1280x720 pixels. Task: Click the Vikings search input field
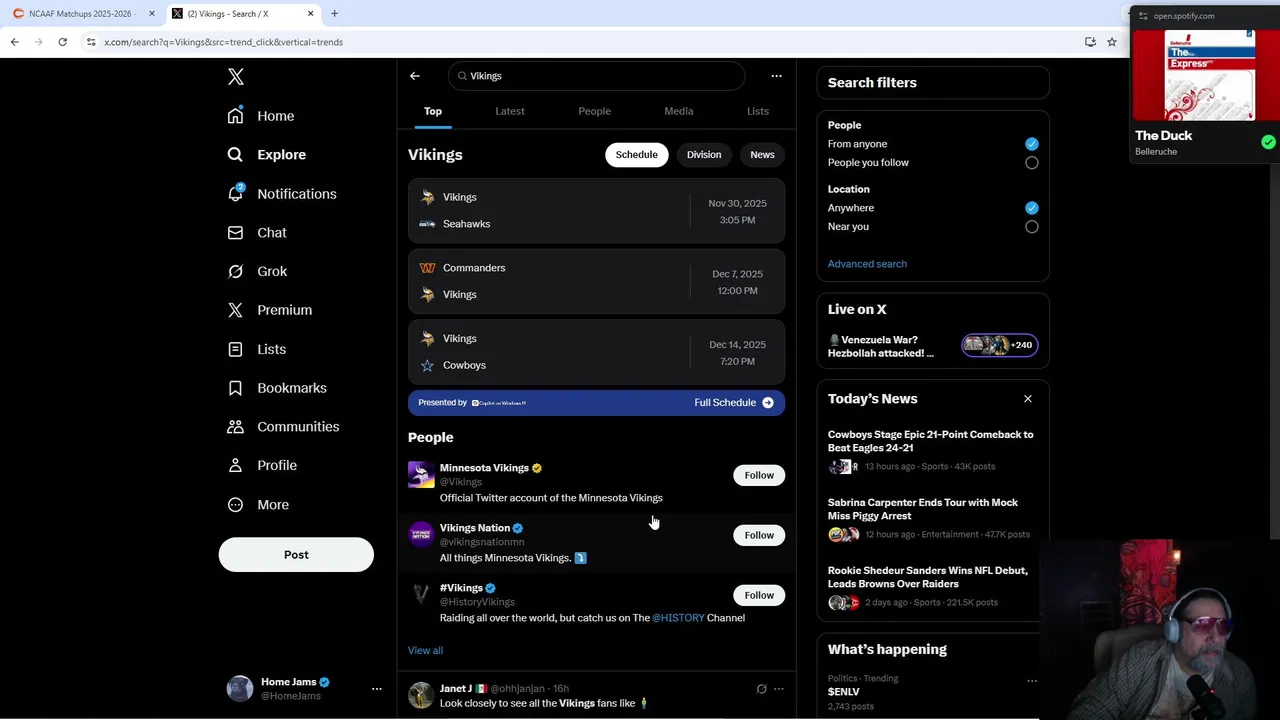pos(597,76)
